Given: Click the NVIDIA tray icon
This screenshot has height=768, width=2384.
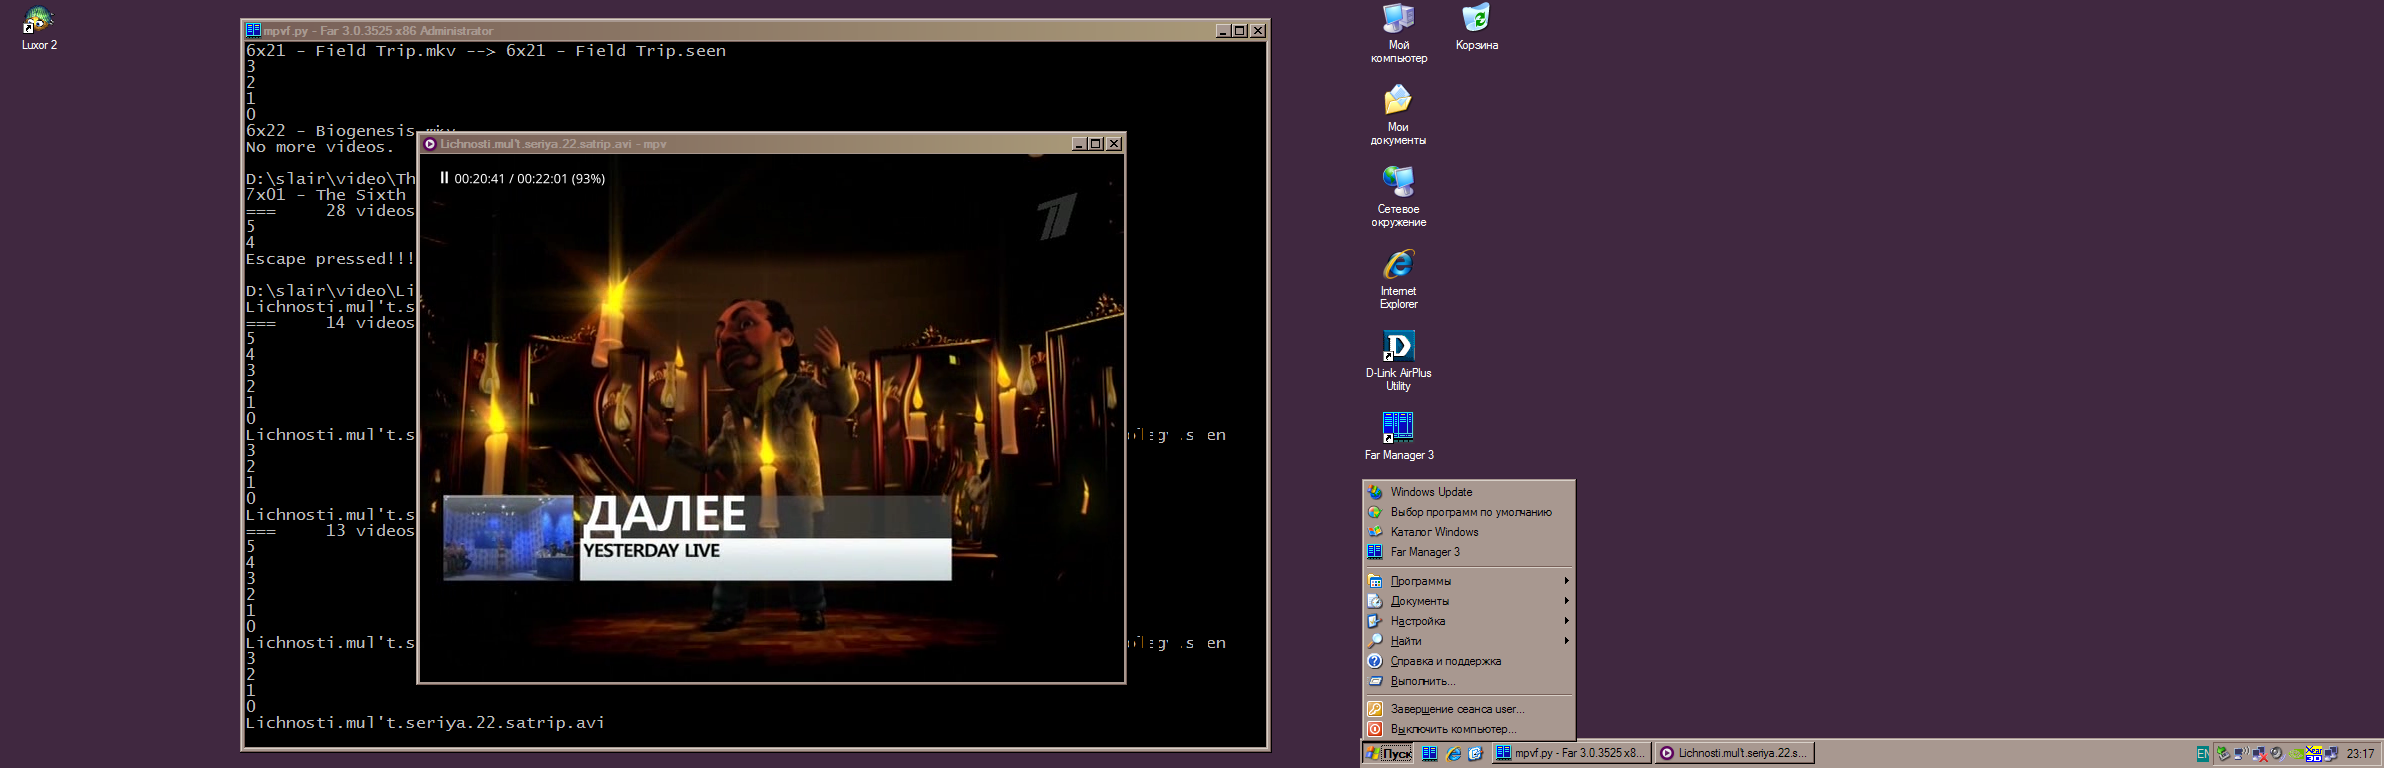Looking at the screenshot, I should click(x=2295, y=754).
